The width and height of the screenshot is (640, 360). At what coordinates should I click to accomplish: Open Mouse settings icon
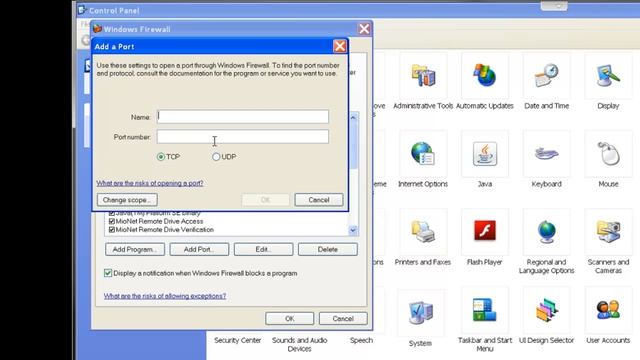[x=608, y=154]
